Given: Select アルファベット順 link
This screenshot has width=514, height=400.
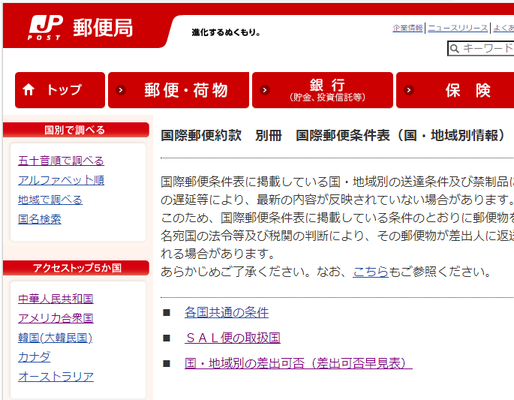Looking at the screenshot, I should 61,180.
